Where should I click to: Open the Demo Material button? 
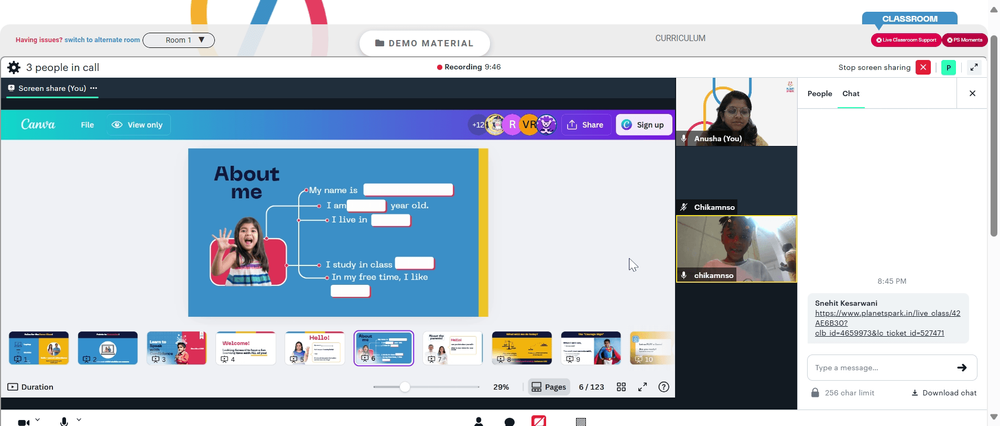[x=425, y=43]
